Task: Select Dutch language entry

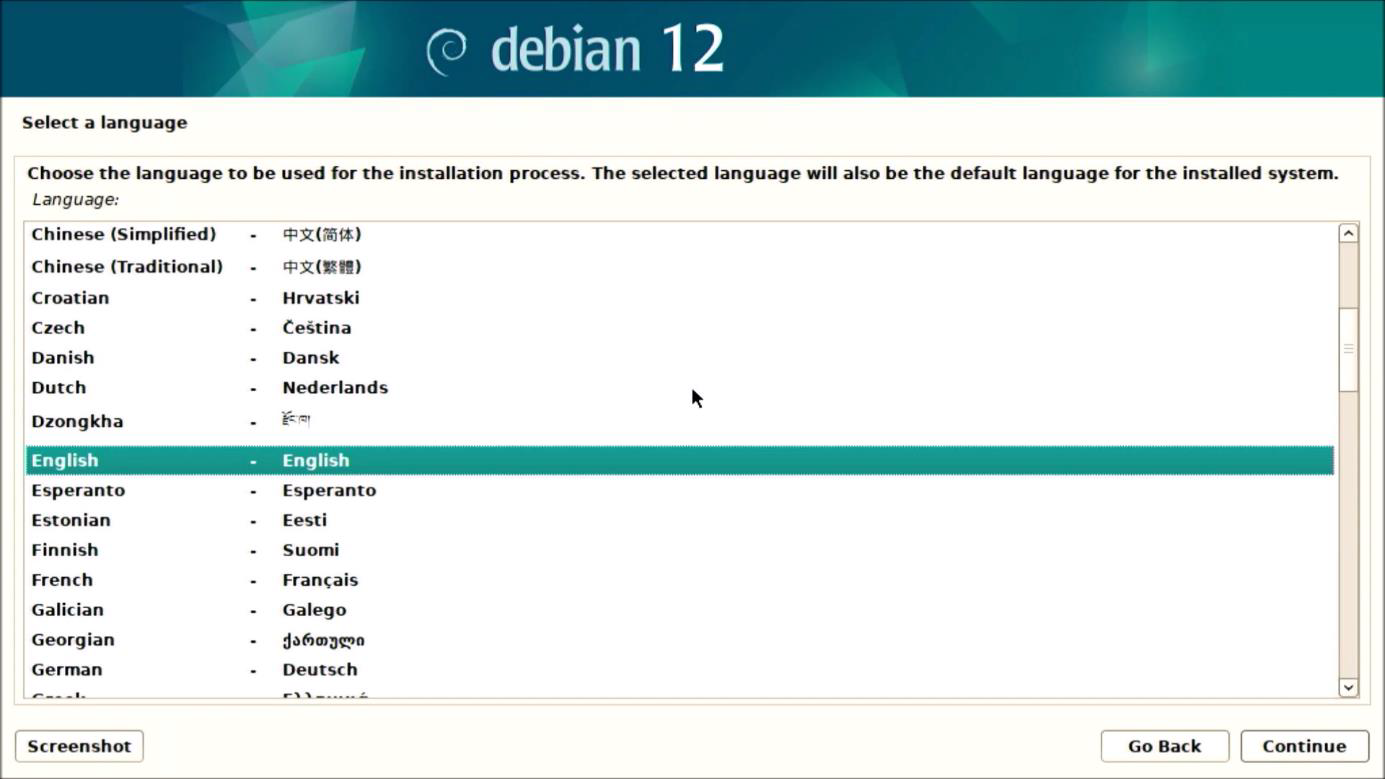Action: pyautogui.click(x=680, y=388)
